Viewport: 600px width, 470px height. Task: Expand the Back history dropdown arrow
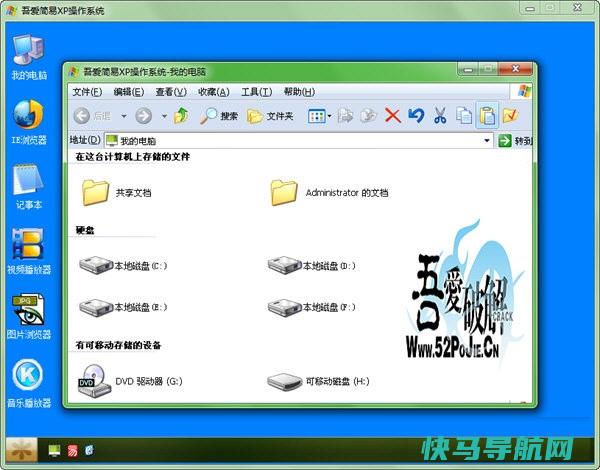click(124, 116)
